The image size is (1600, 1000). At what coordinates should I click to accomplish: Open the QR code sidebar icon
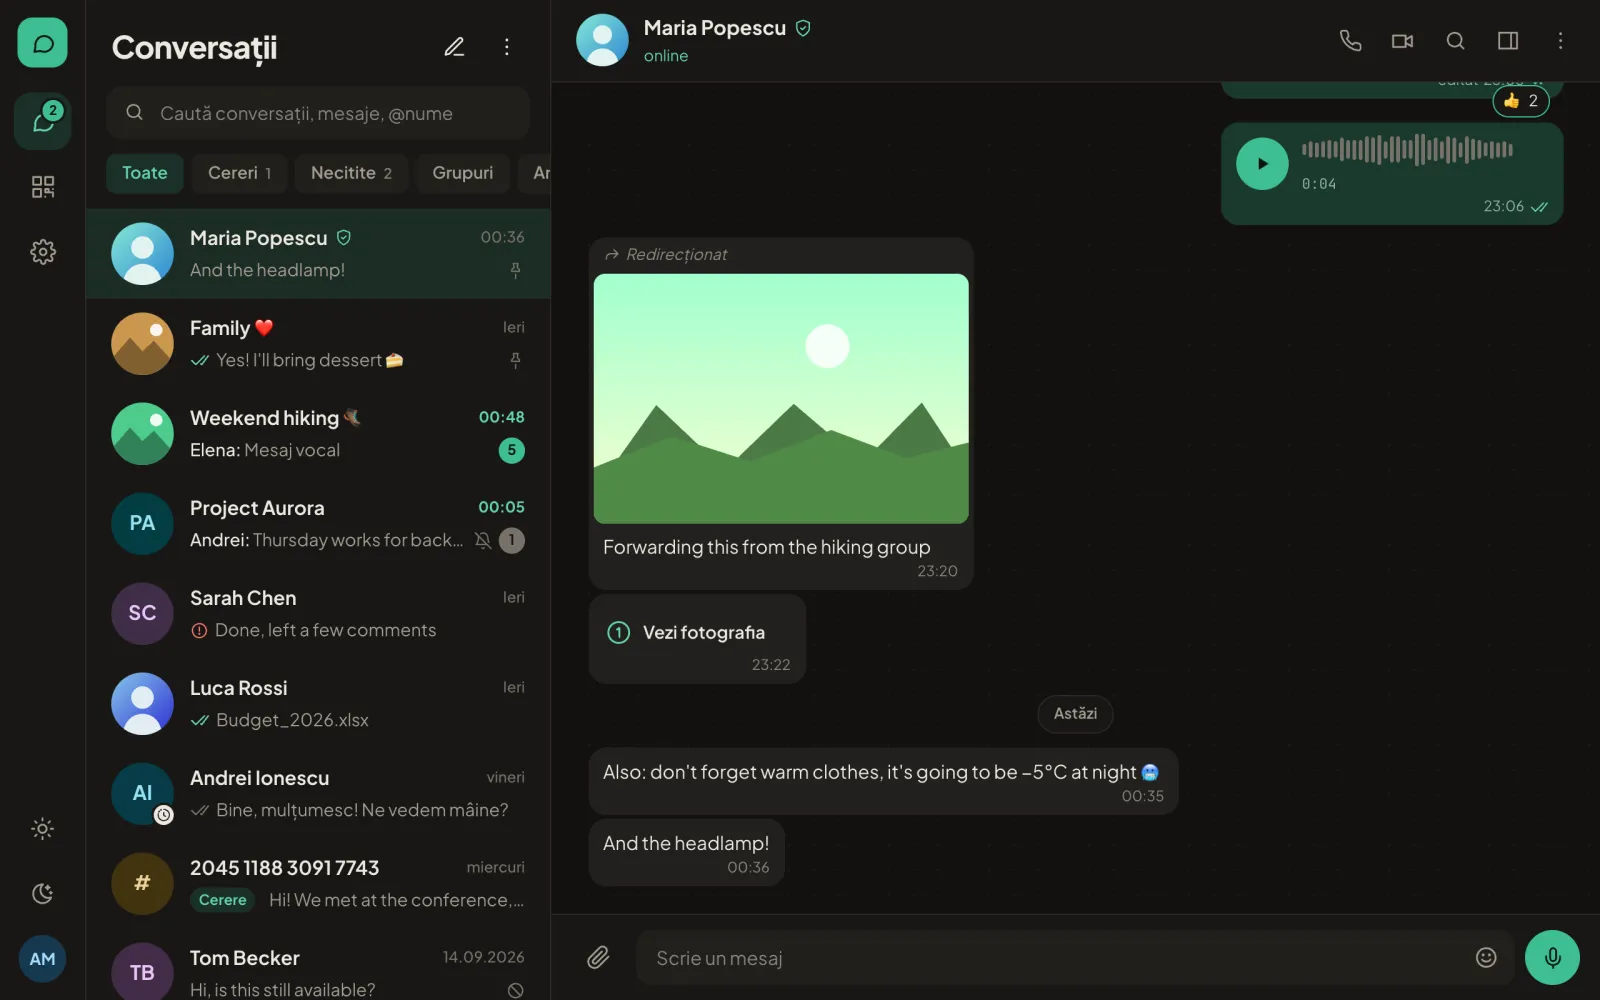(42, 187)
